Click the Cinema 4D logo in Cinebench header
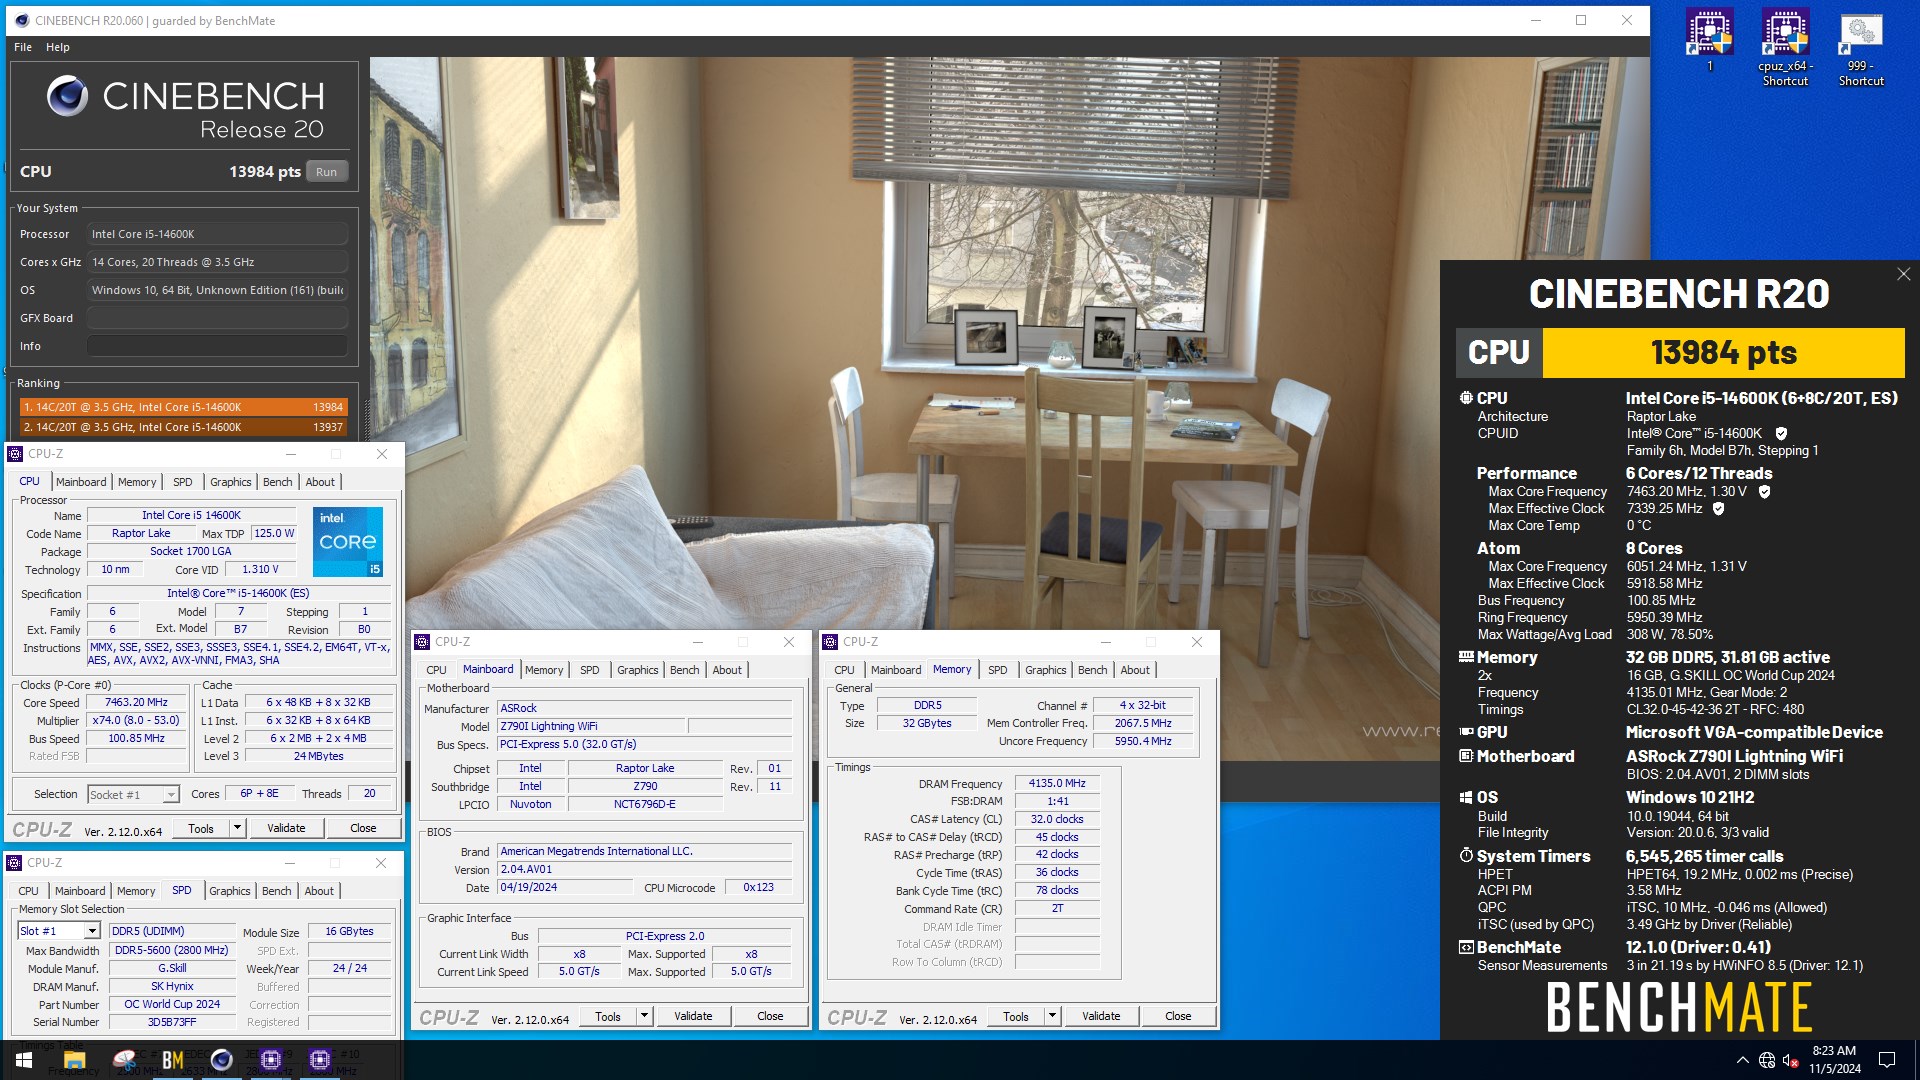Screen dimensions: 1920x1080 click(67, 96)
